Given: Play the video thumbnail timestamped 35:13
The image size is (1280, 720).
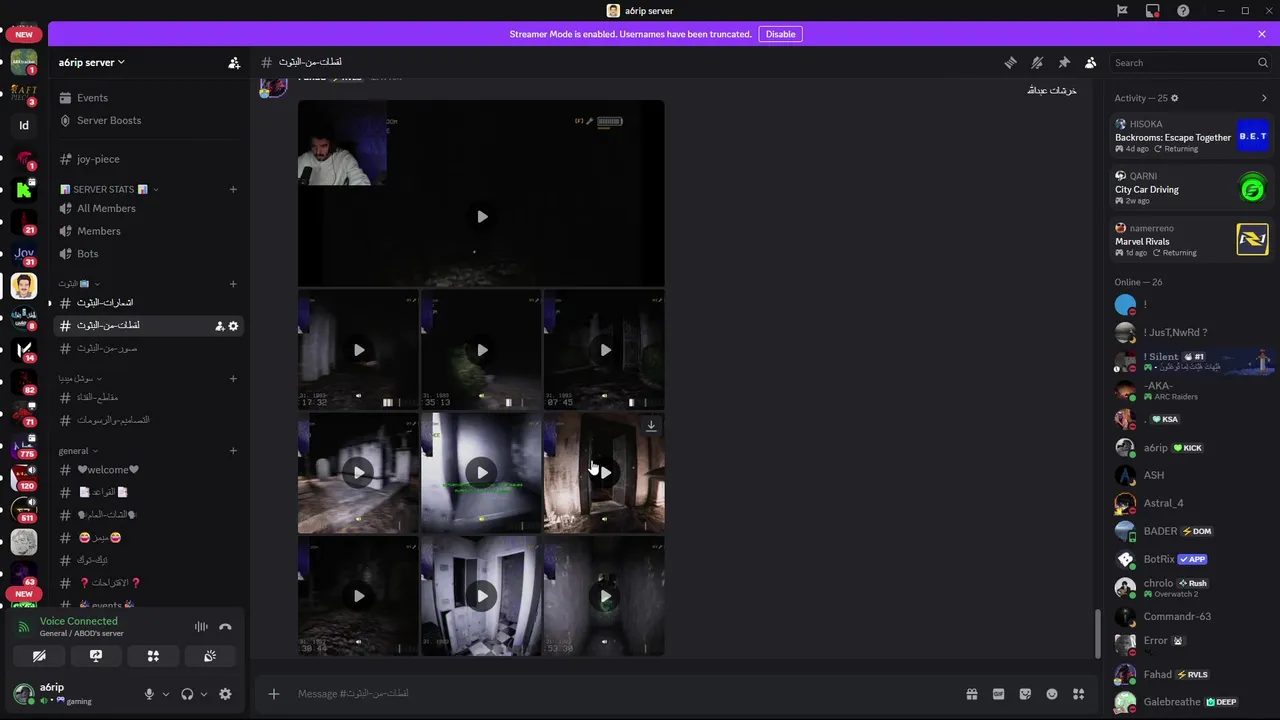Looking at the screenshot, I should tap(482, 350).
